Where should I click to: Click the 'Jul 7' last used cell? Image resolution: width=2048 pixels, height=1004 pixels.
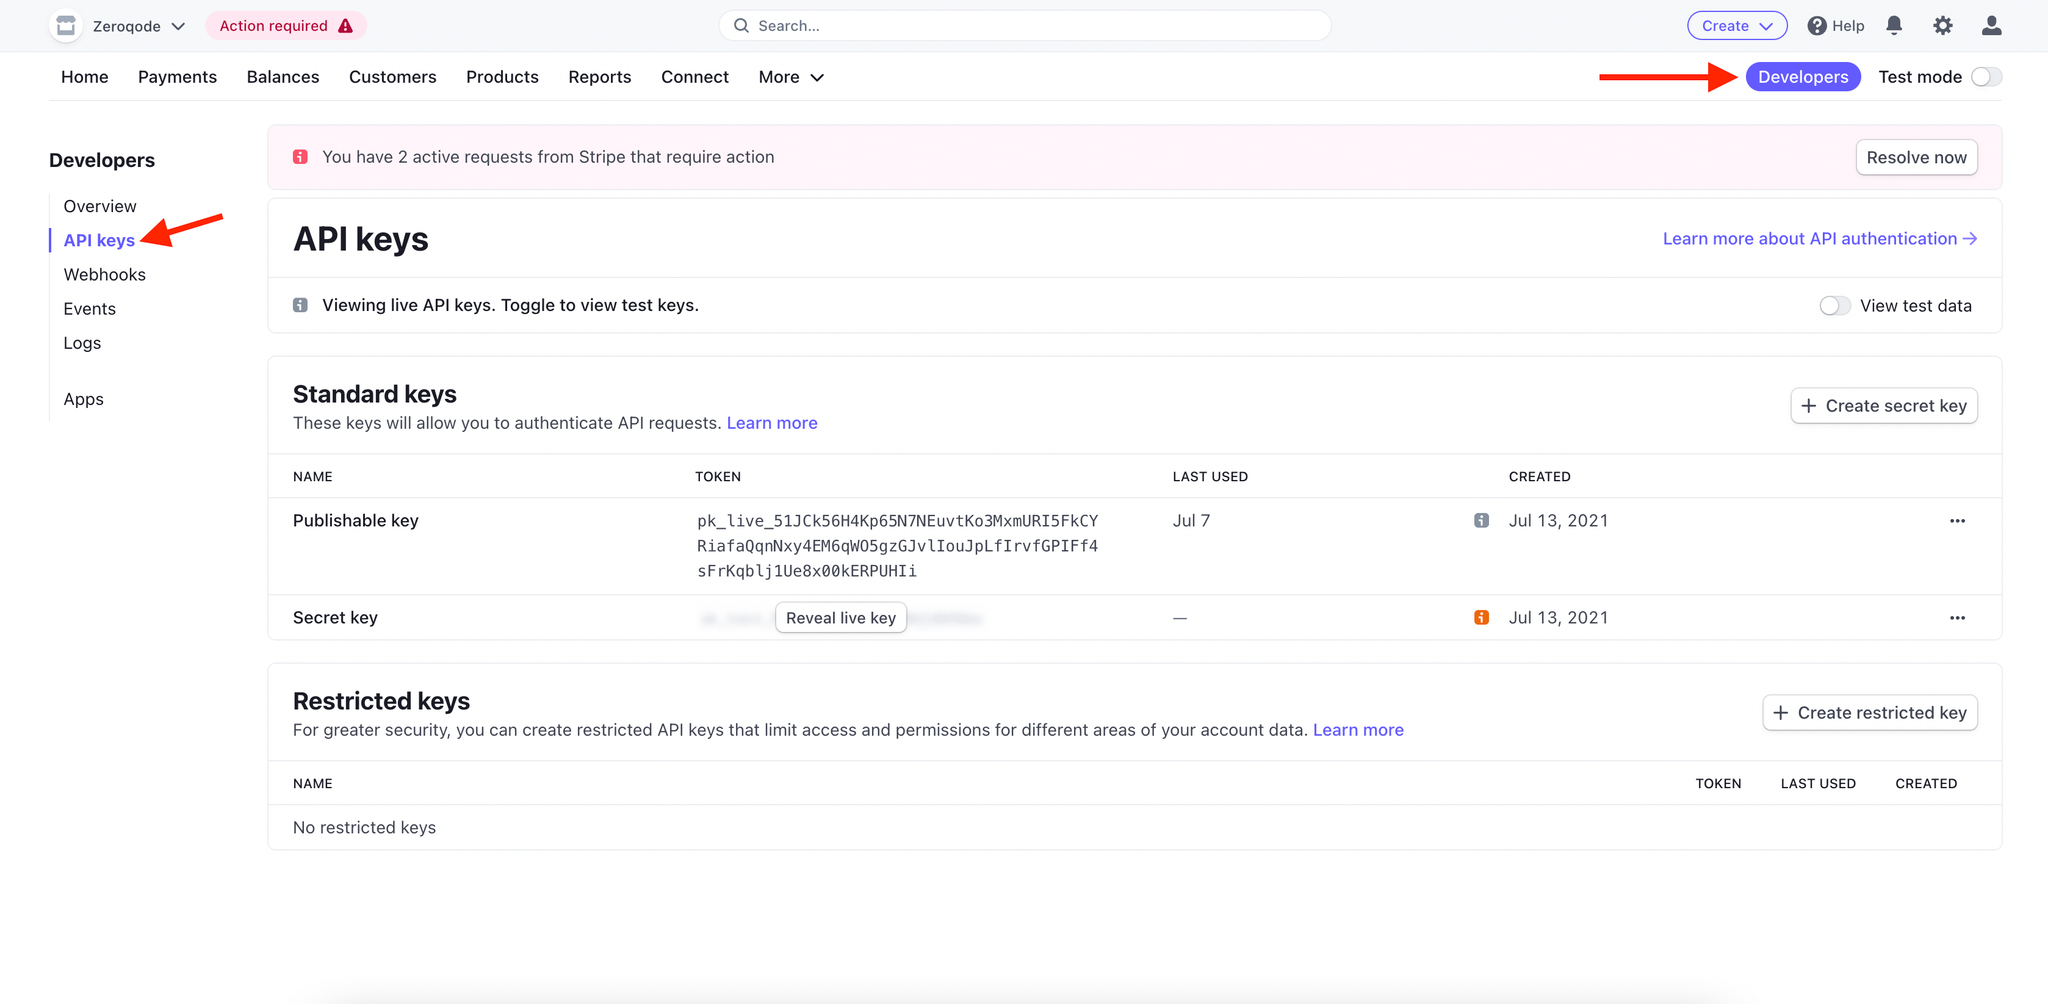click(x=1191, y=521)
